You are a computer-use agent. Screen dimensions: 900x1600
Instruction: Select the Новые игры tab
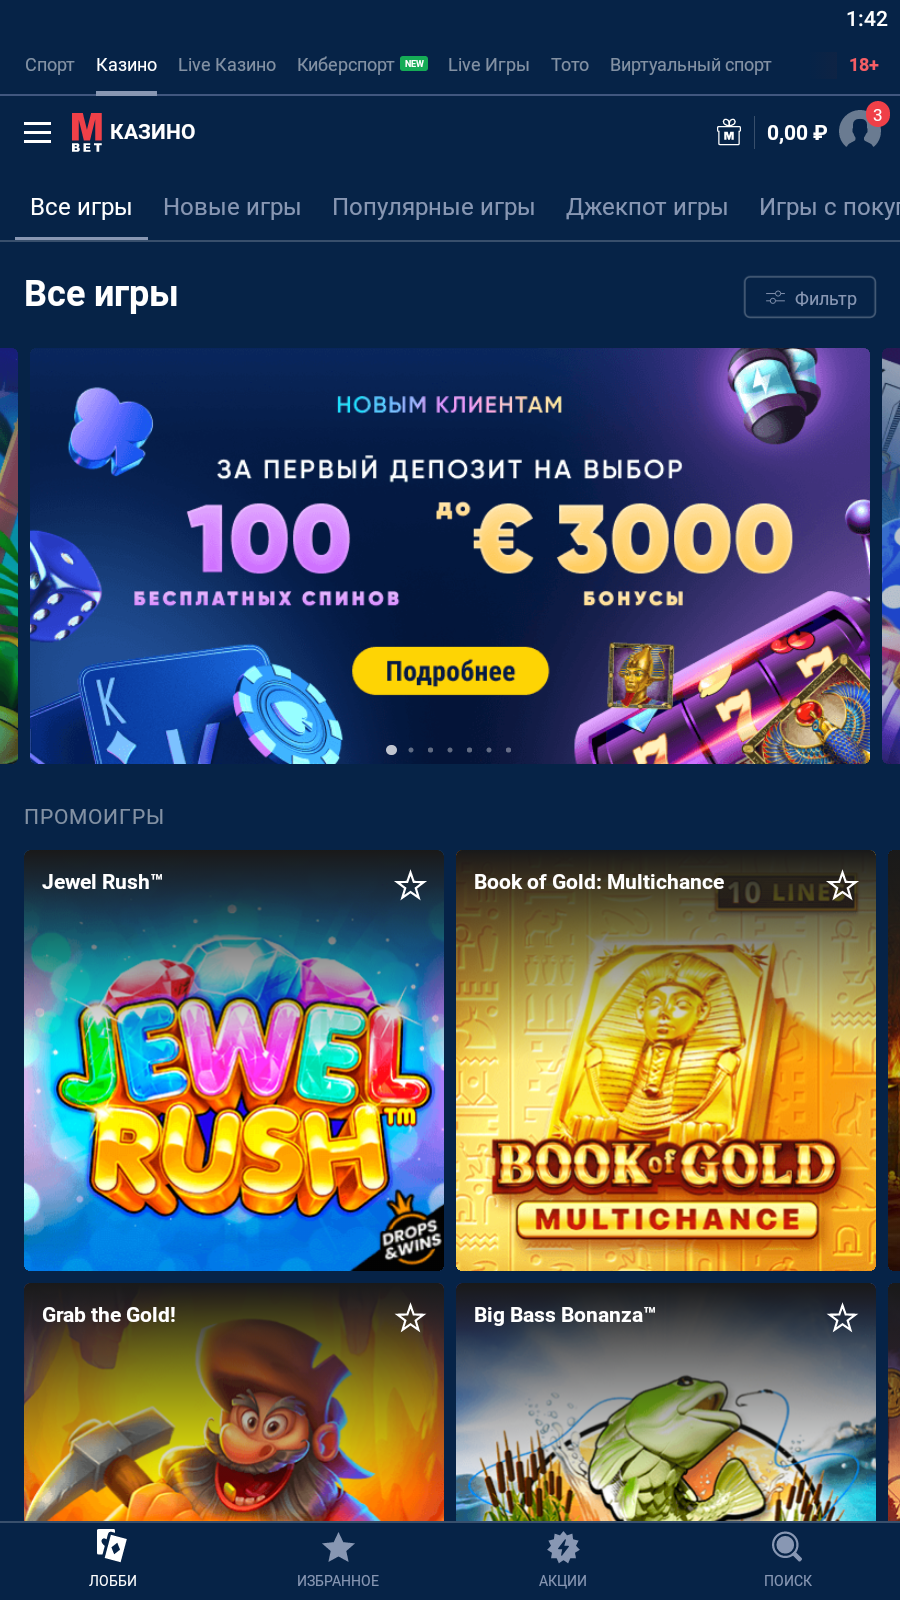[232, 207]
